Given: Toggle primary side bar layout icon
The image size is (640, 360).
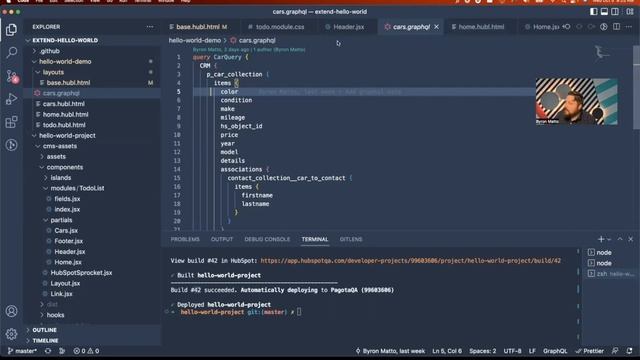Looking at the screenshot, I should pyautogui.click(x=593, y=11).
